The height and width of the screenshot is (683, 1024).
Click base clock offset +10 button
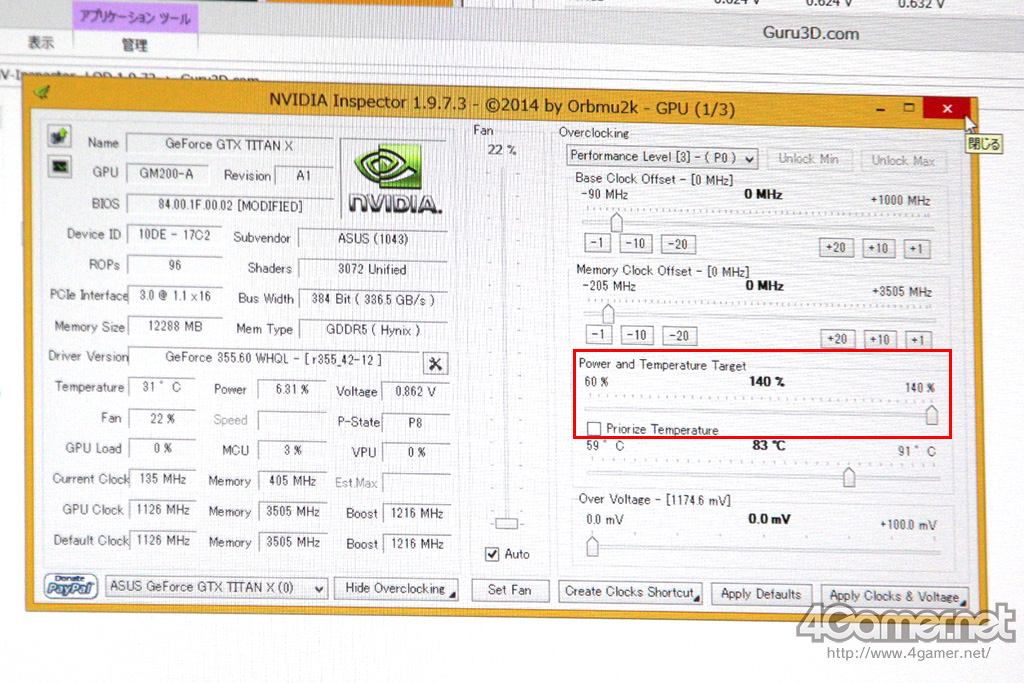pos(878,248)
